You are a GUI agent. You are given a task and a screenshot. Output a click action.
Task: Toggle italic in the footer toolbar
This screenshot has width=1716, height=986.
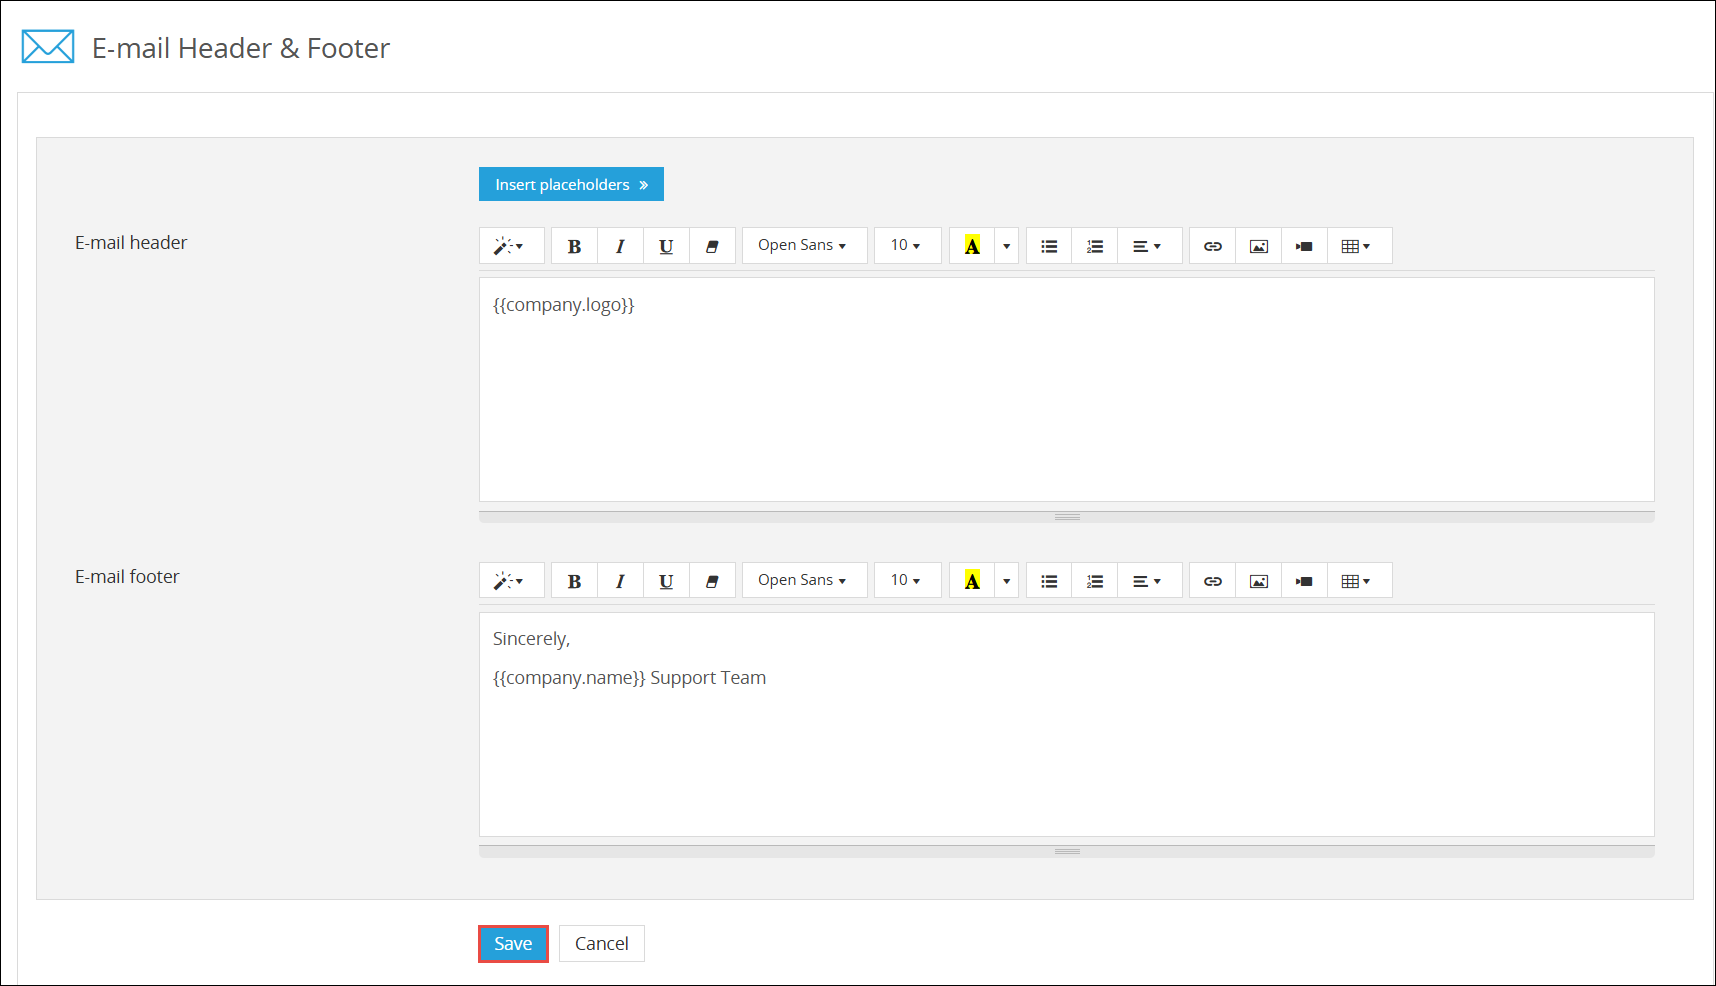click(620, 581)
